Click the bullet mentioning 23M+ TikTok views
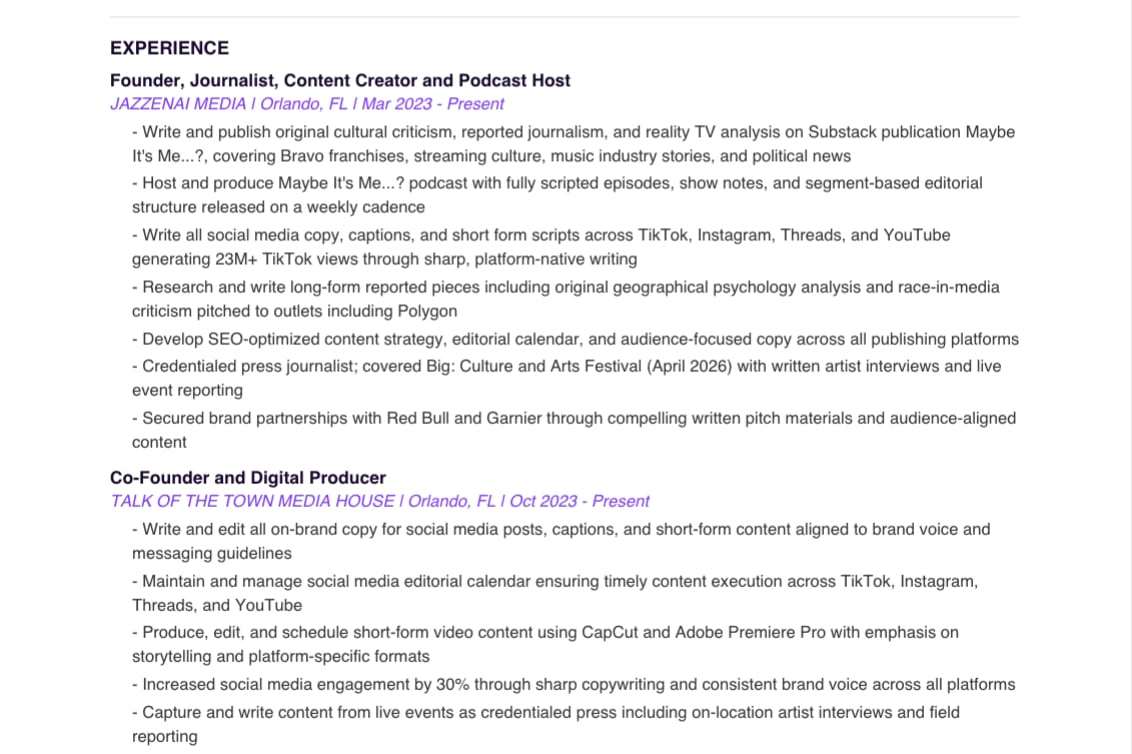The width and height of the screenshot is (1132, 754). point(541,247)
